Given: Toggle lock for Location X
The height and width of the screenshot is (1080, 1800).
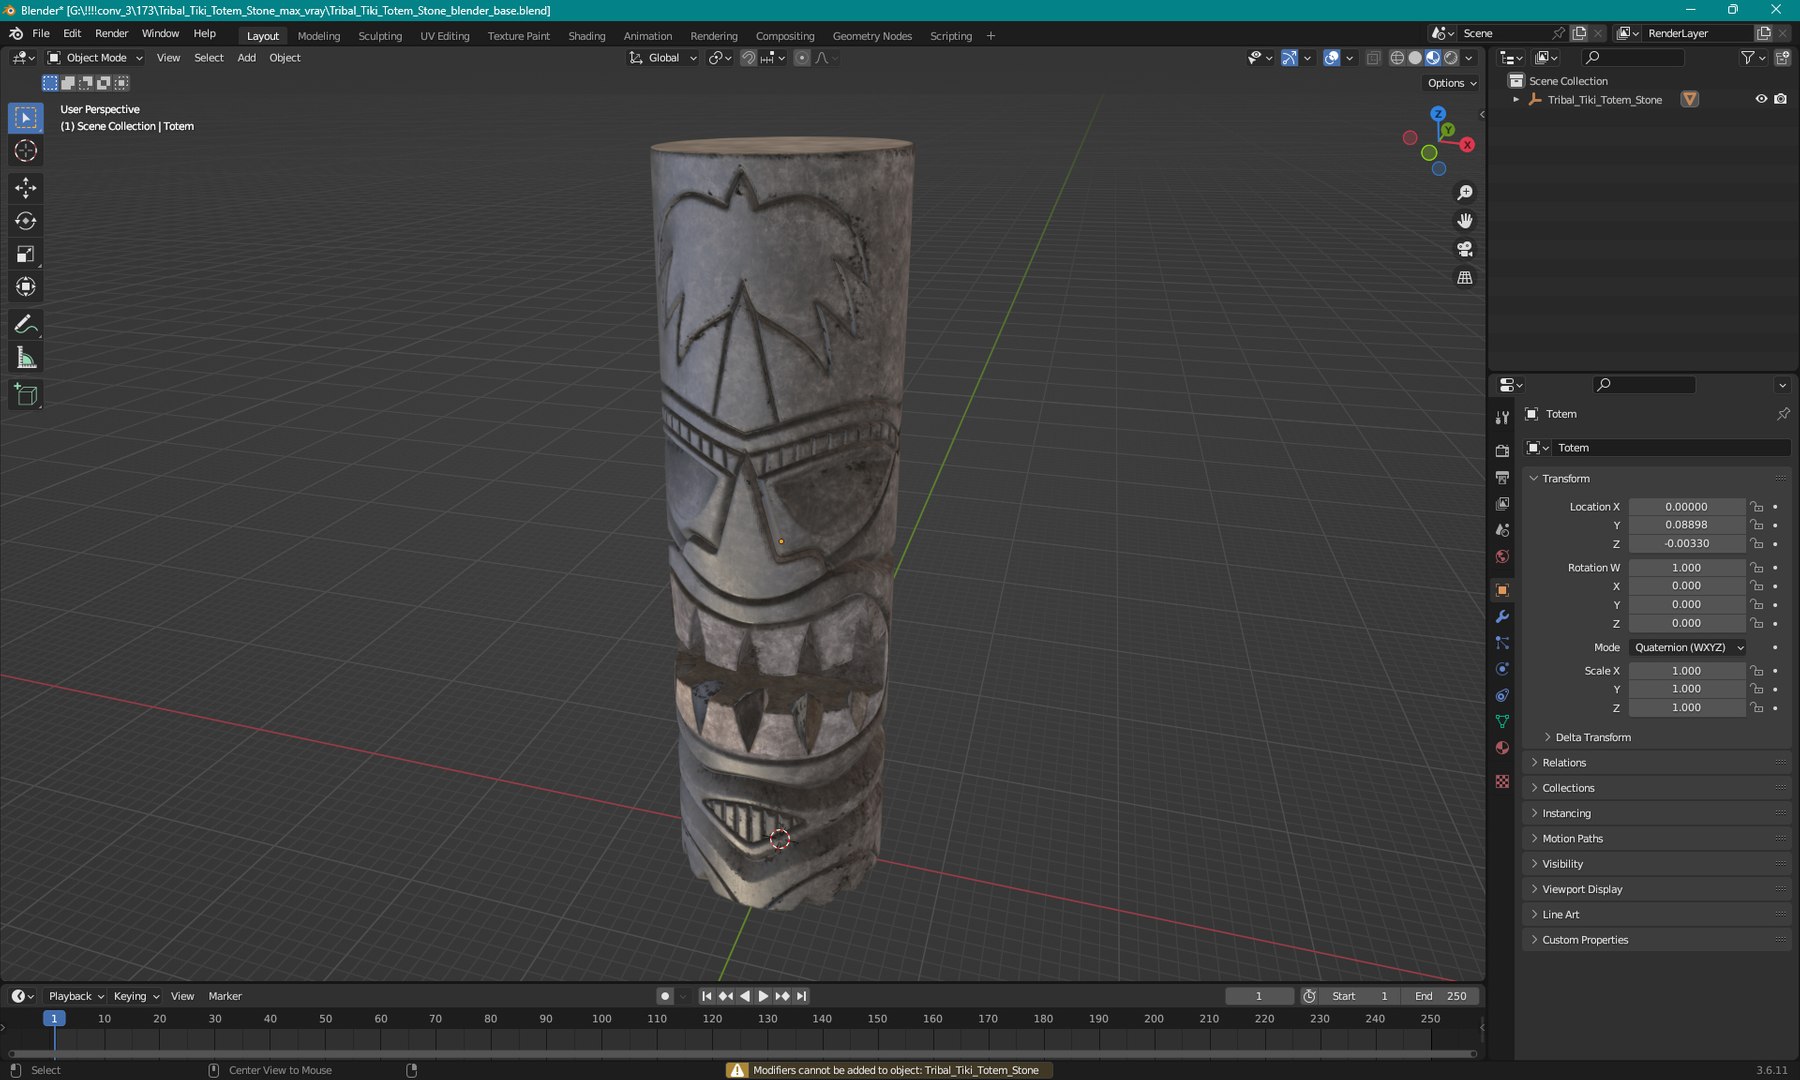Looking at the screenshot, I should [1757, 507].
